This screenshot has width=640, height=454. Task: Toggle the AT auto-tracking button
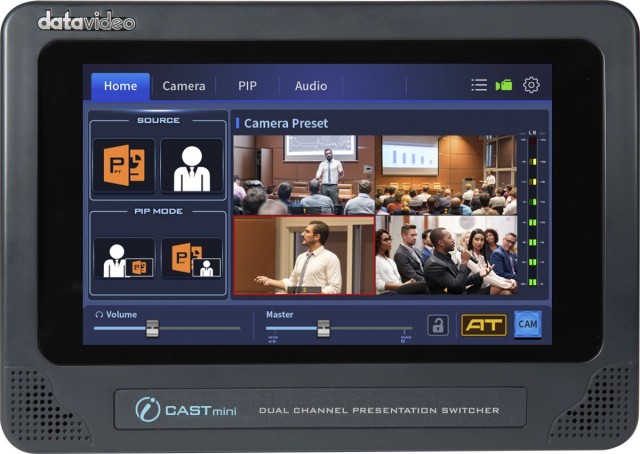(483, 325)
